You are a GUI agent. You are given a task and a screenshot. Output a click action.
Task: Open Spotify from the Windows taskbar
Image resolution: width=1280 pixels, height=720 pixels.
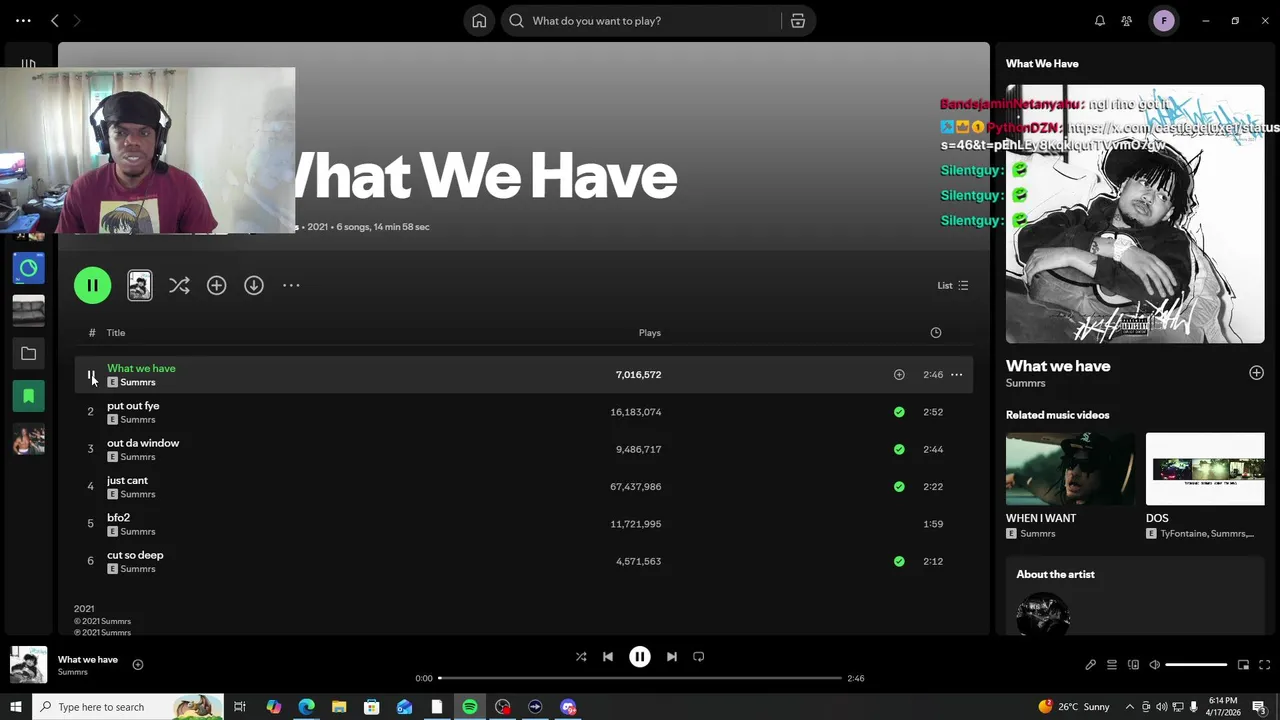coord(470,707)
